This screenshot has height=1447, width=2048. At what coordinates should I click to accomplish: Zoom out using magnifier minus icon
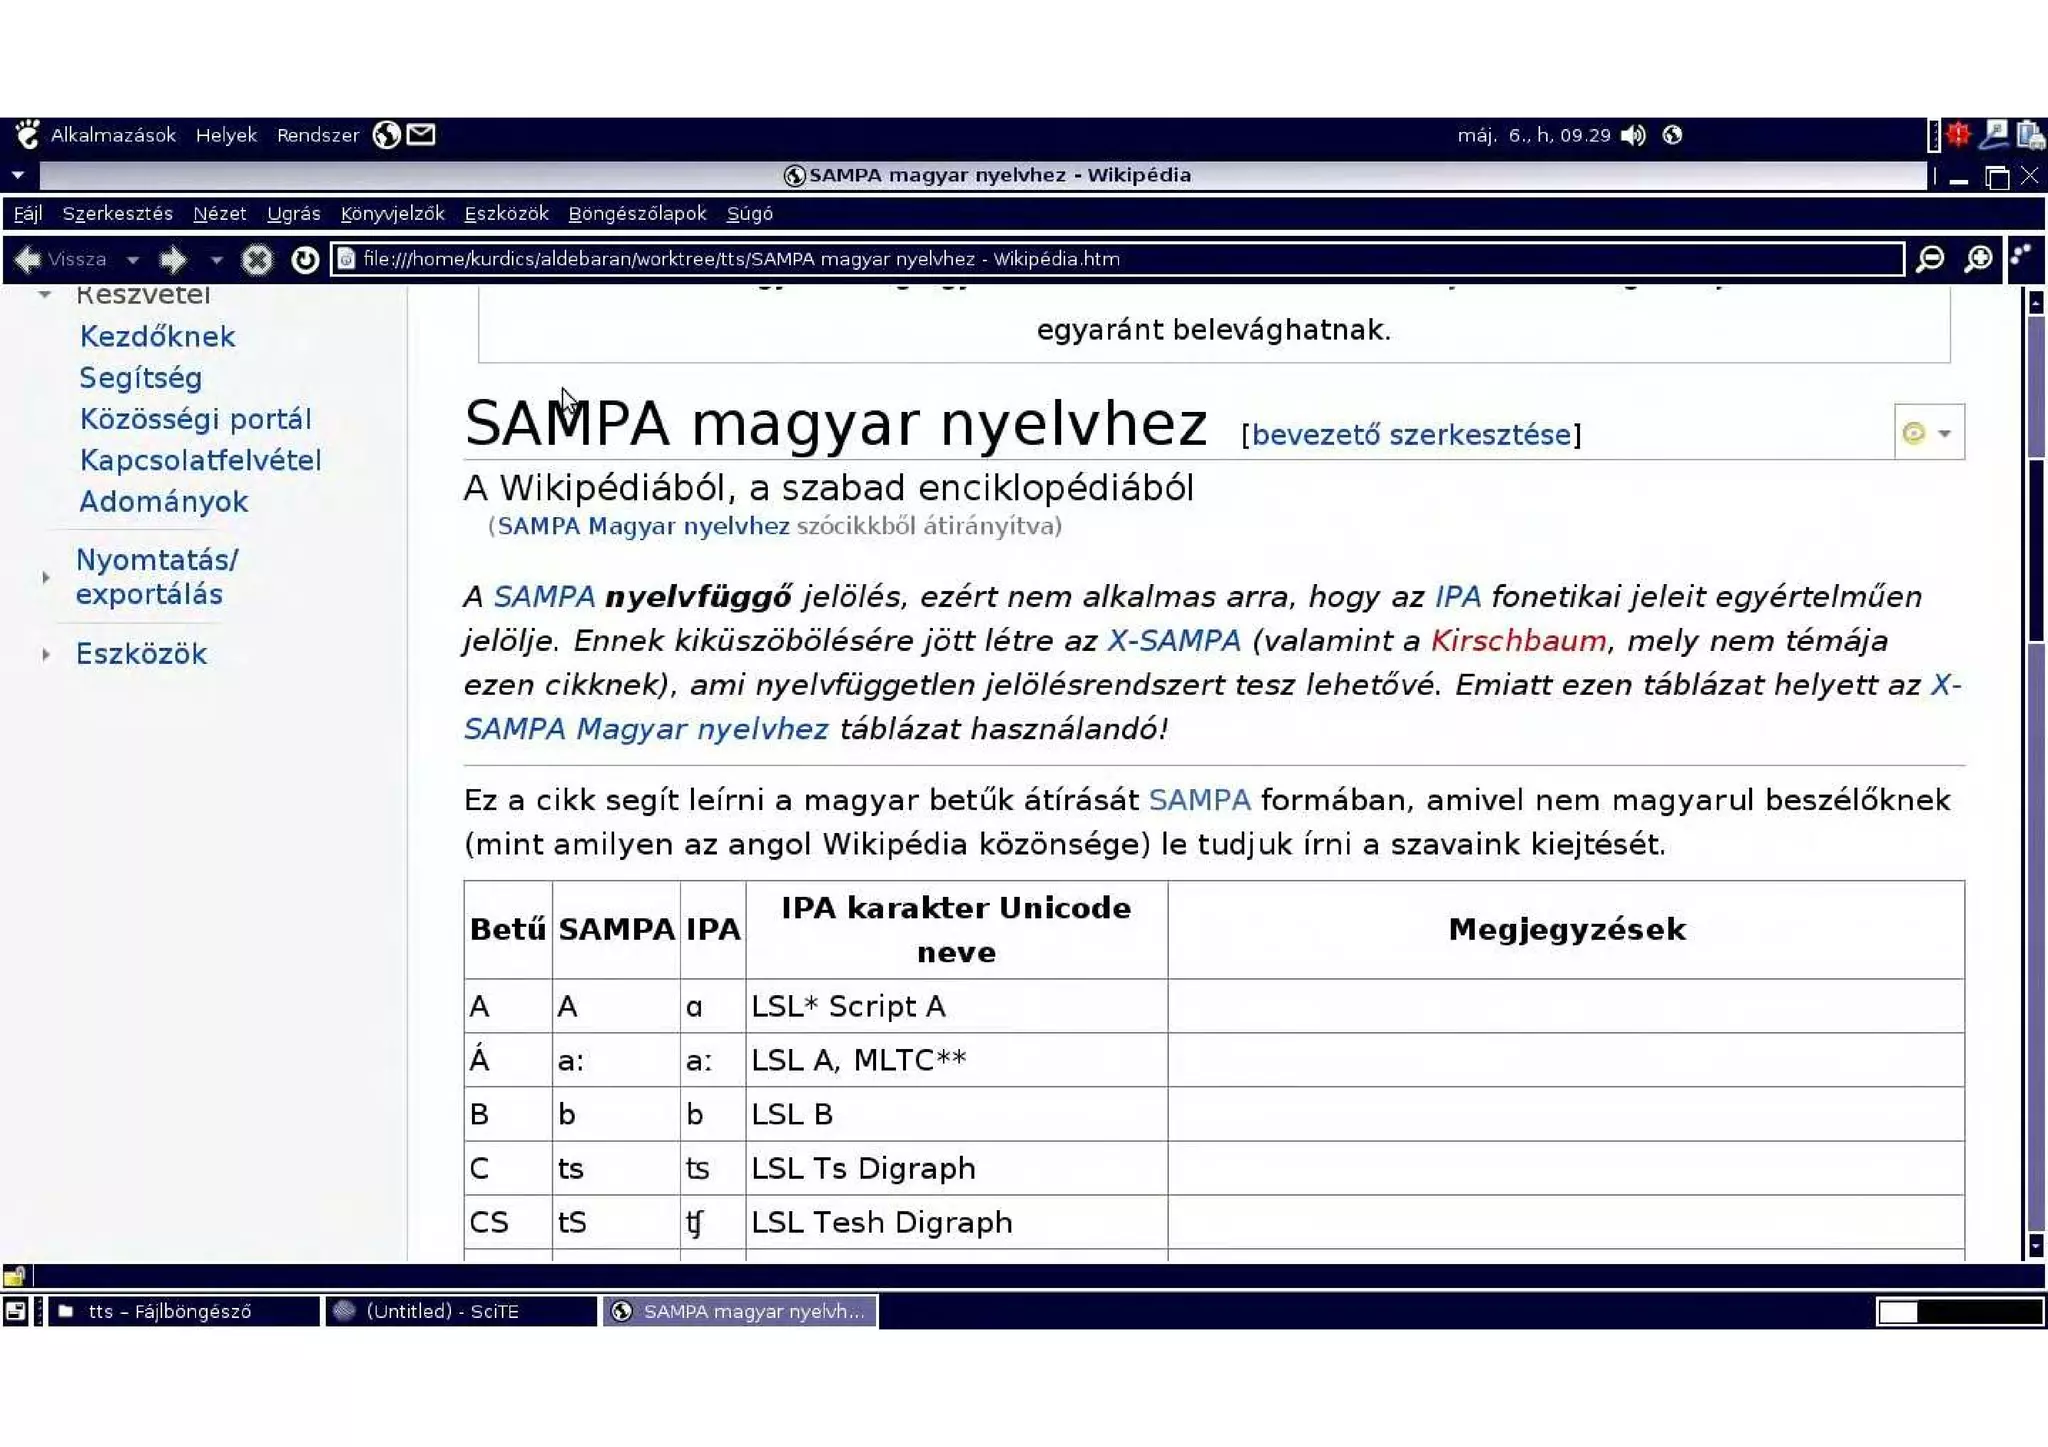click(1930, 260)
